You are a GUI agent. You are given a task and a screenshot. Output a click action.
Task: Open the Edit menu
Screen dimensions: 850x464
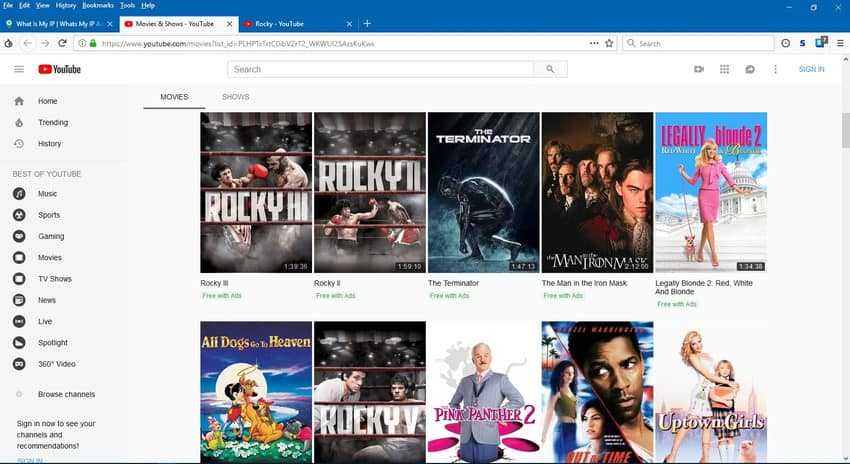24,5
